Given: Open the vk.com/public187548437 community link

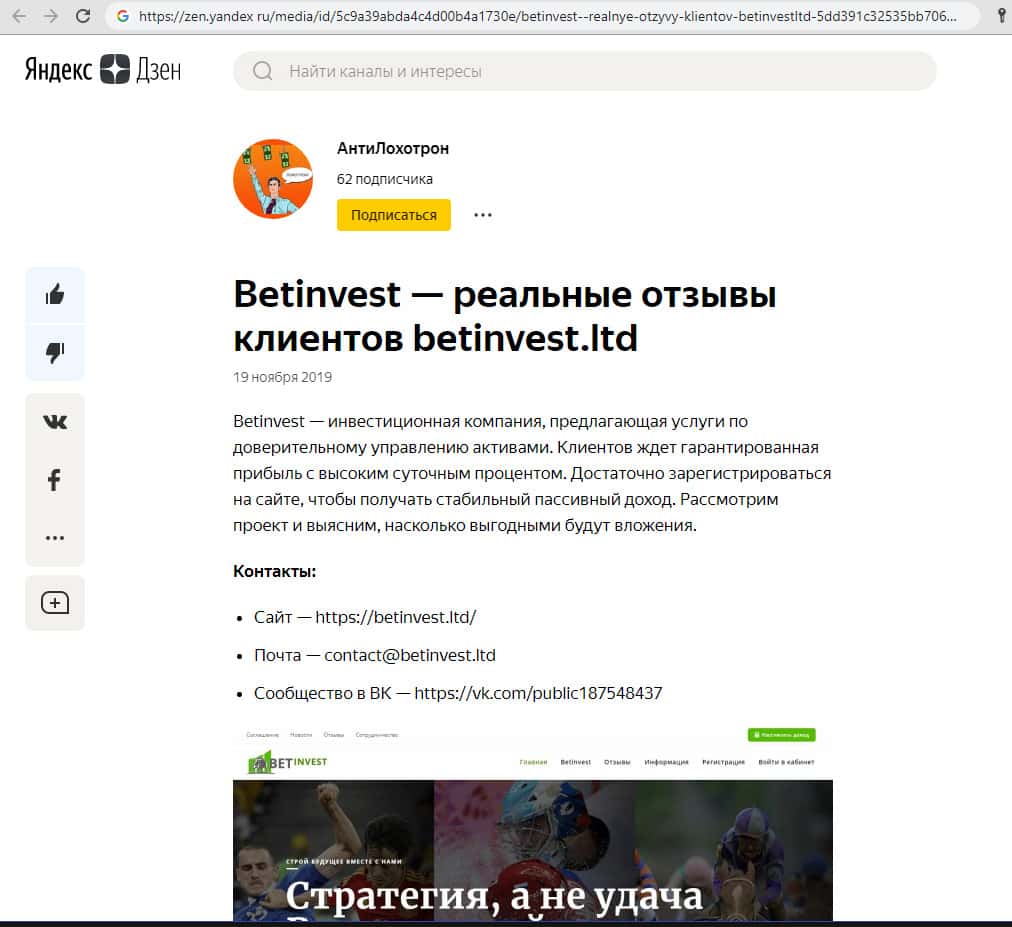Looking at the screenshot, I should [x=538, y=693].
